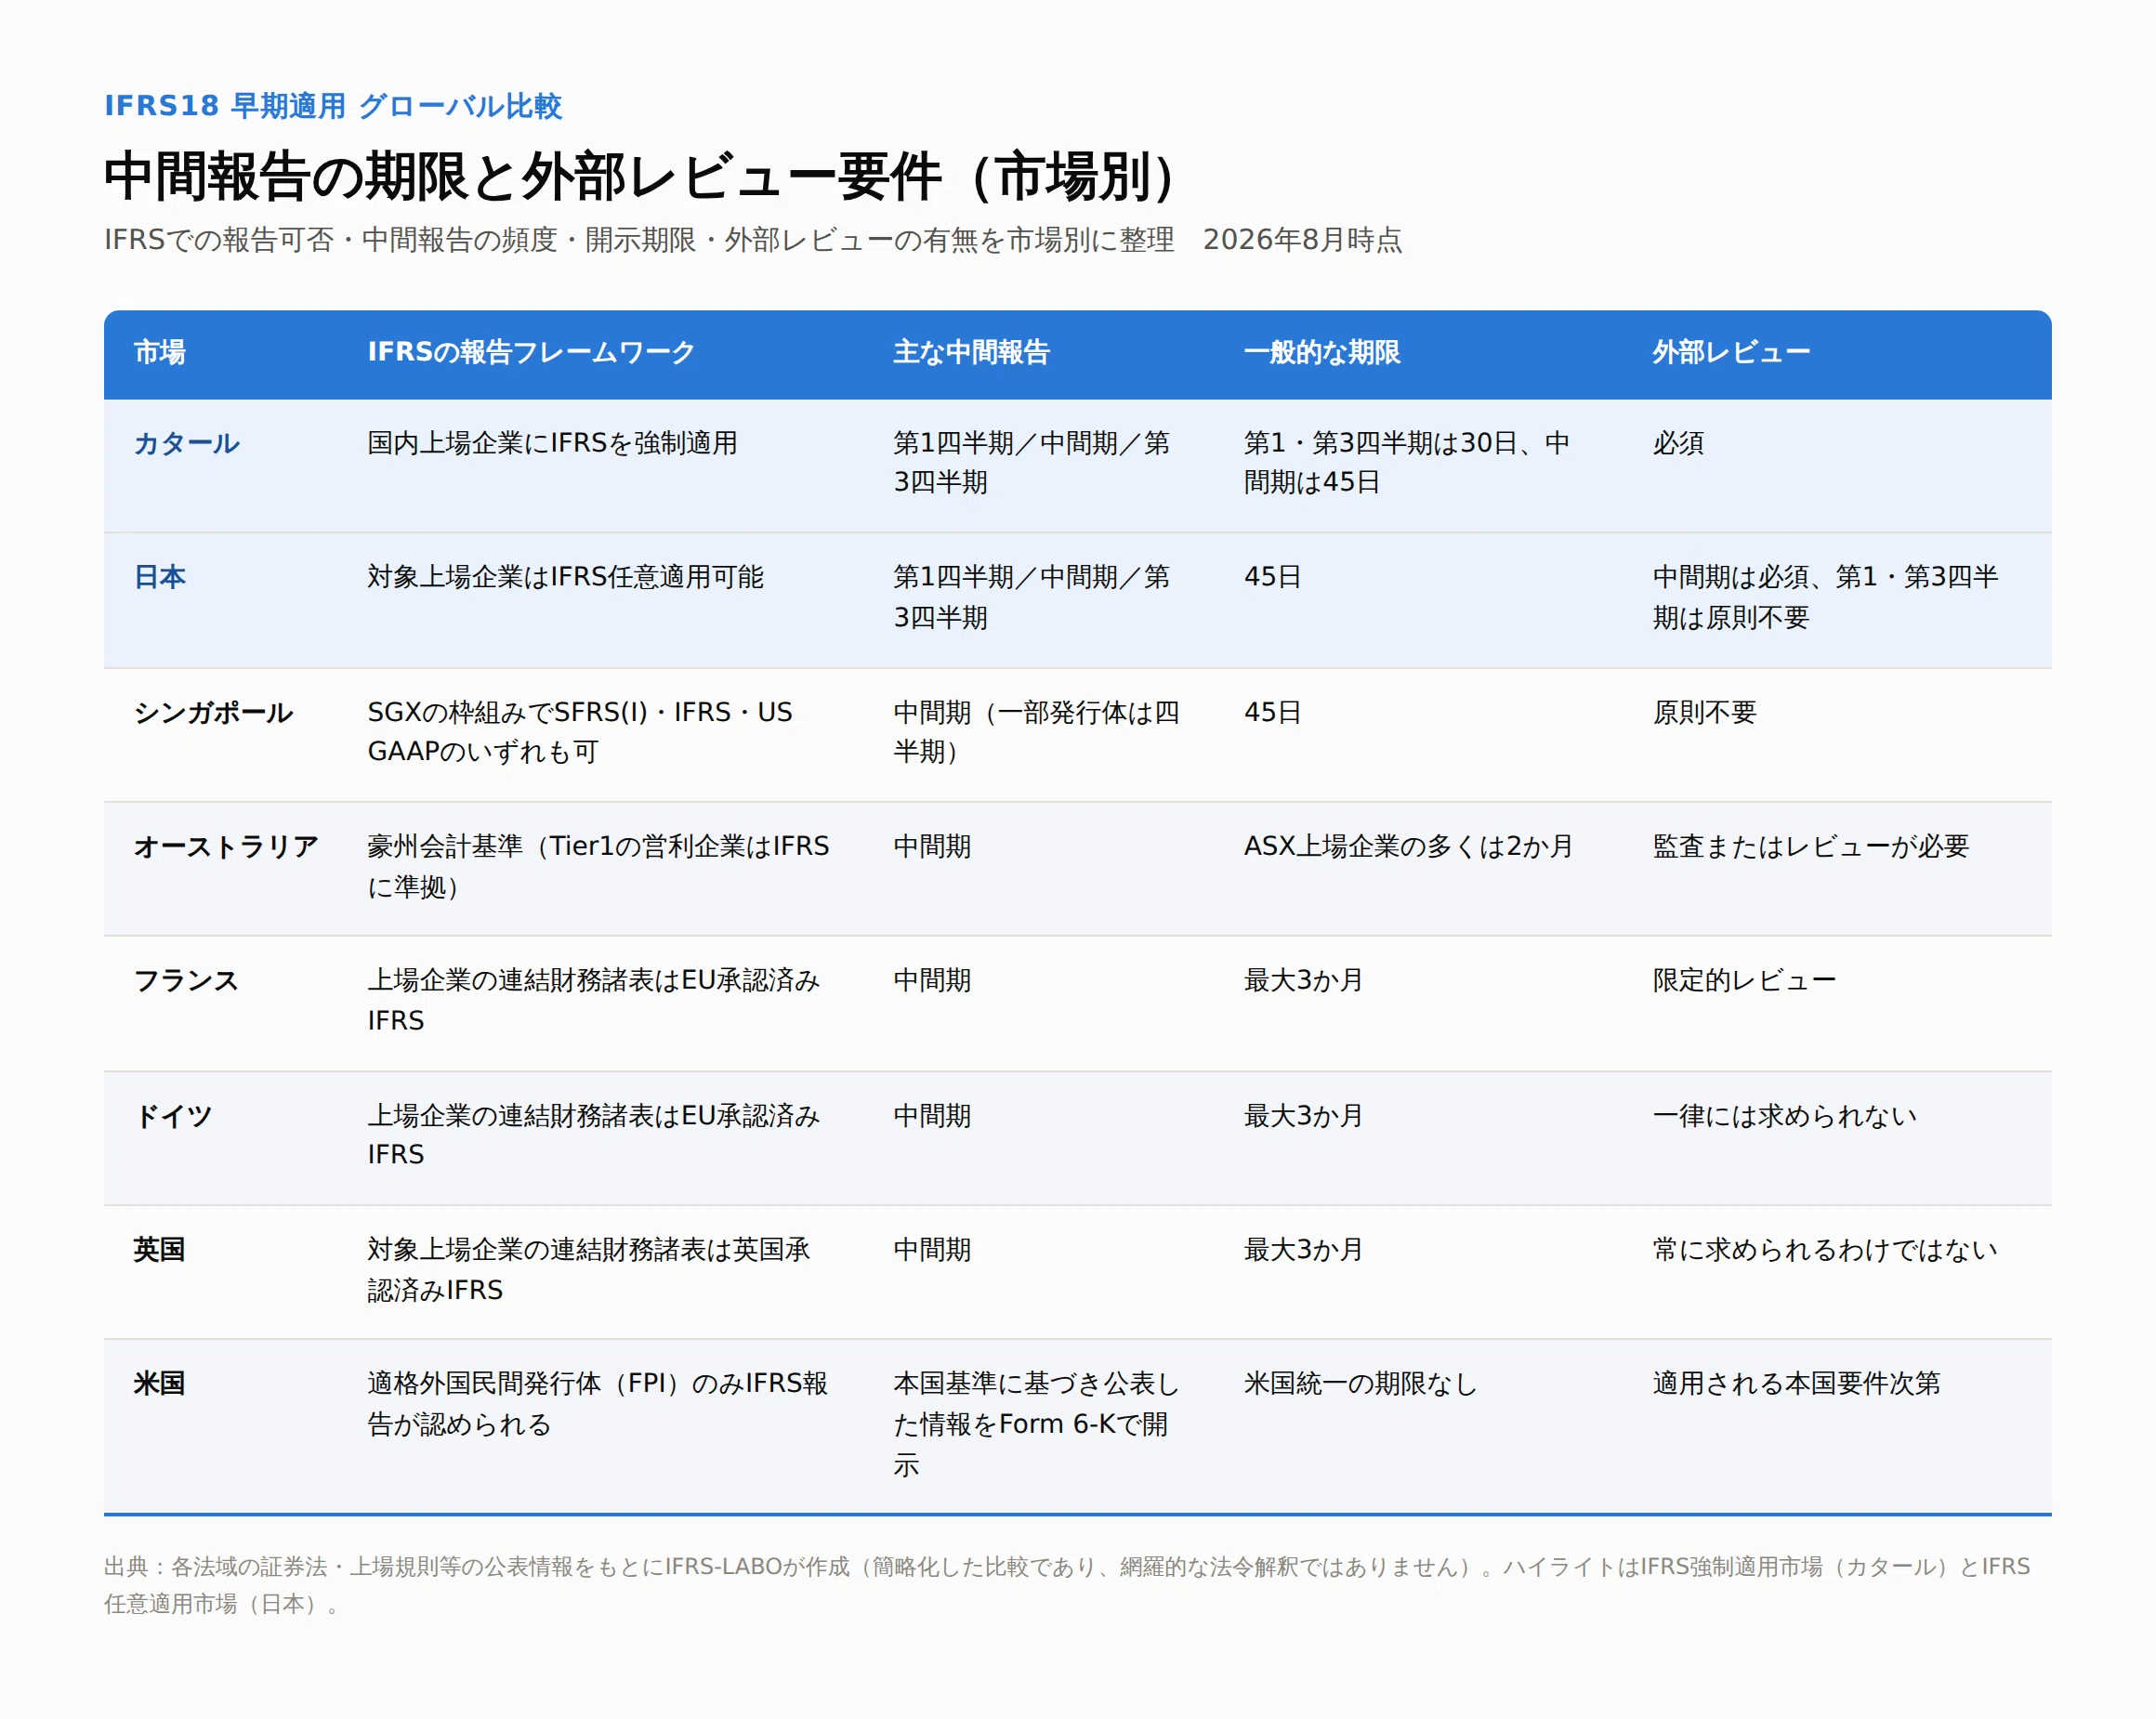
Task: Select the 日本 market name
Action: (160, 577)
